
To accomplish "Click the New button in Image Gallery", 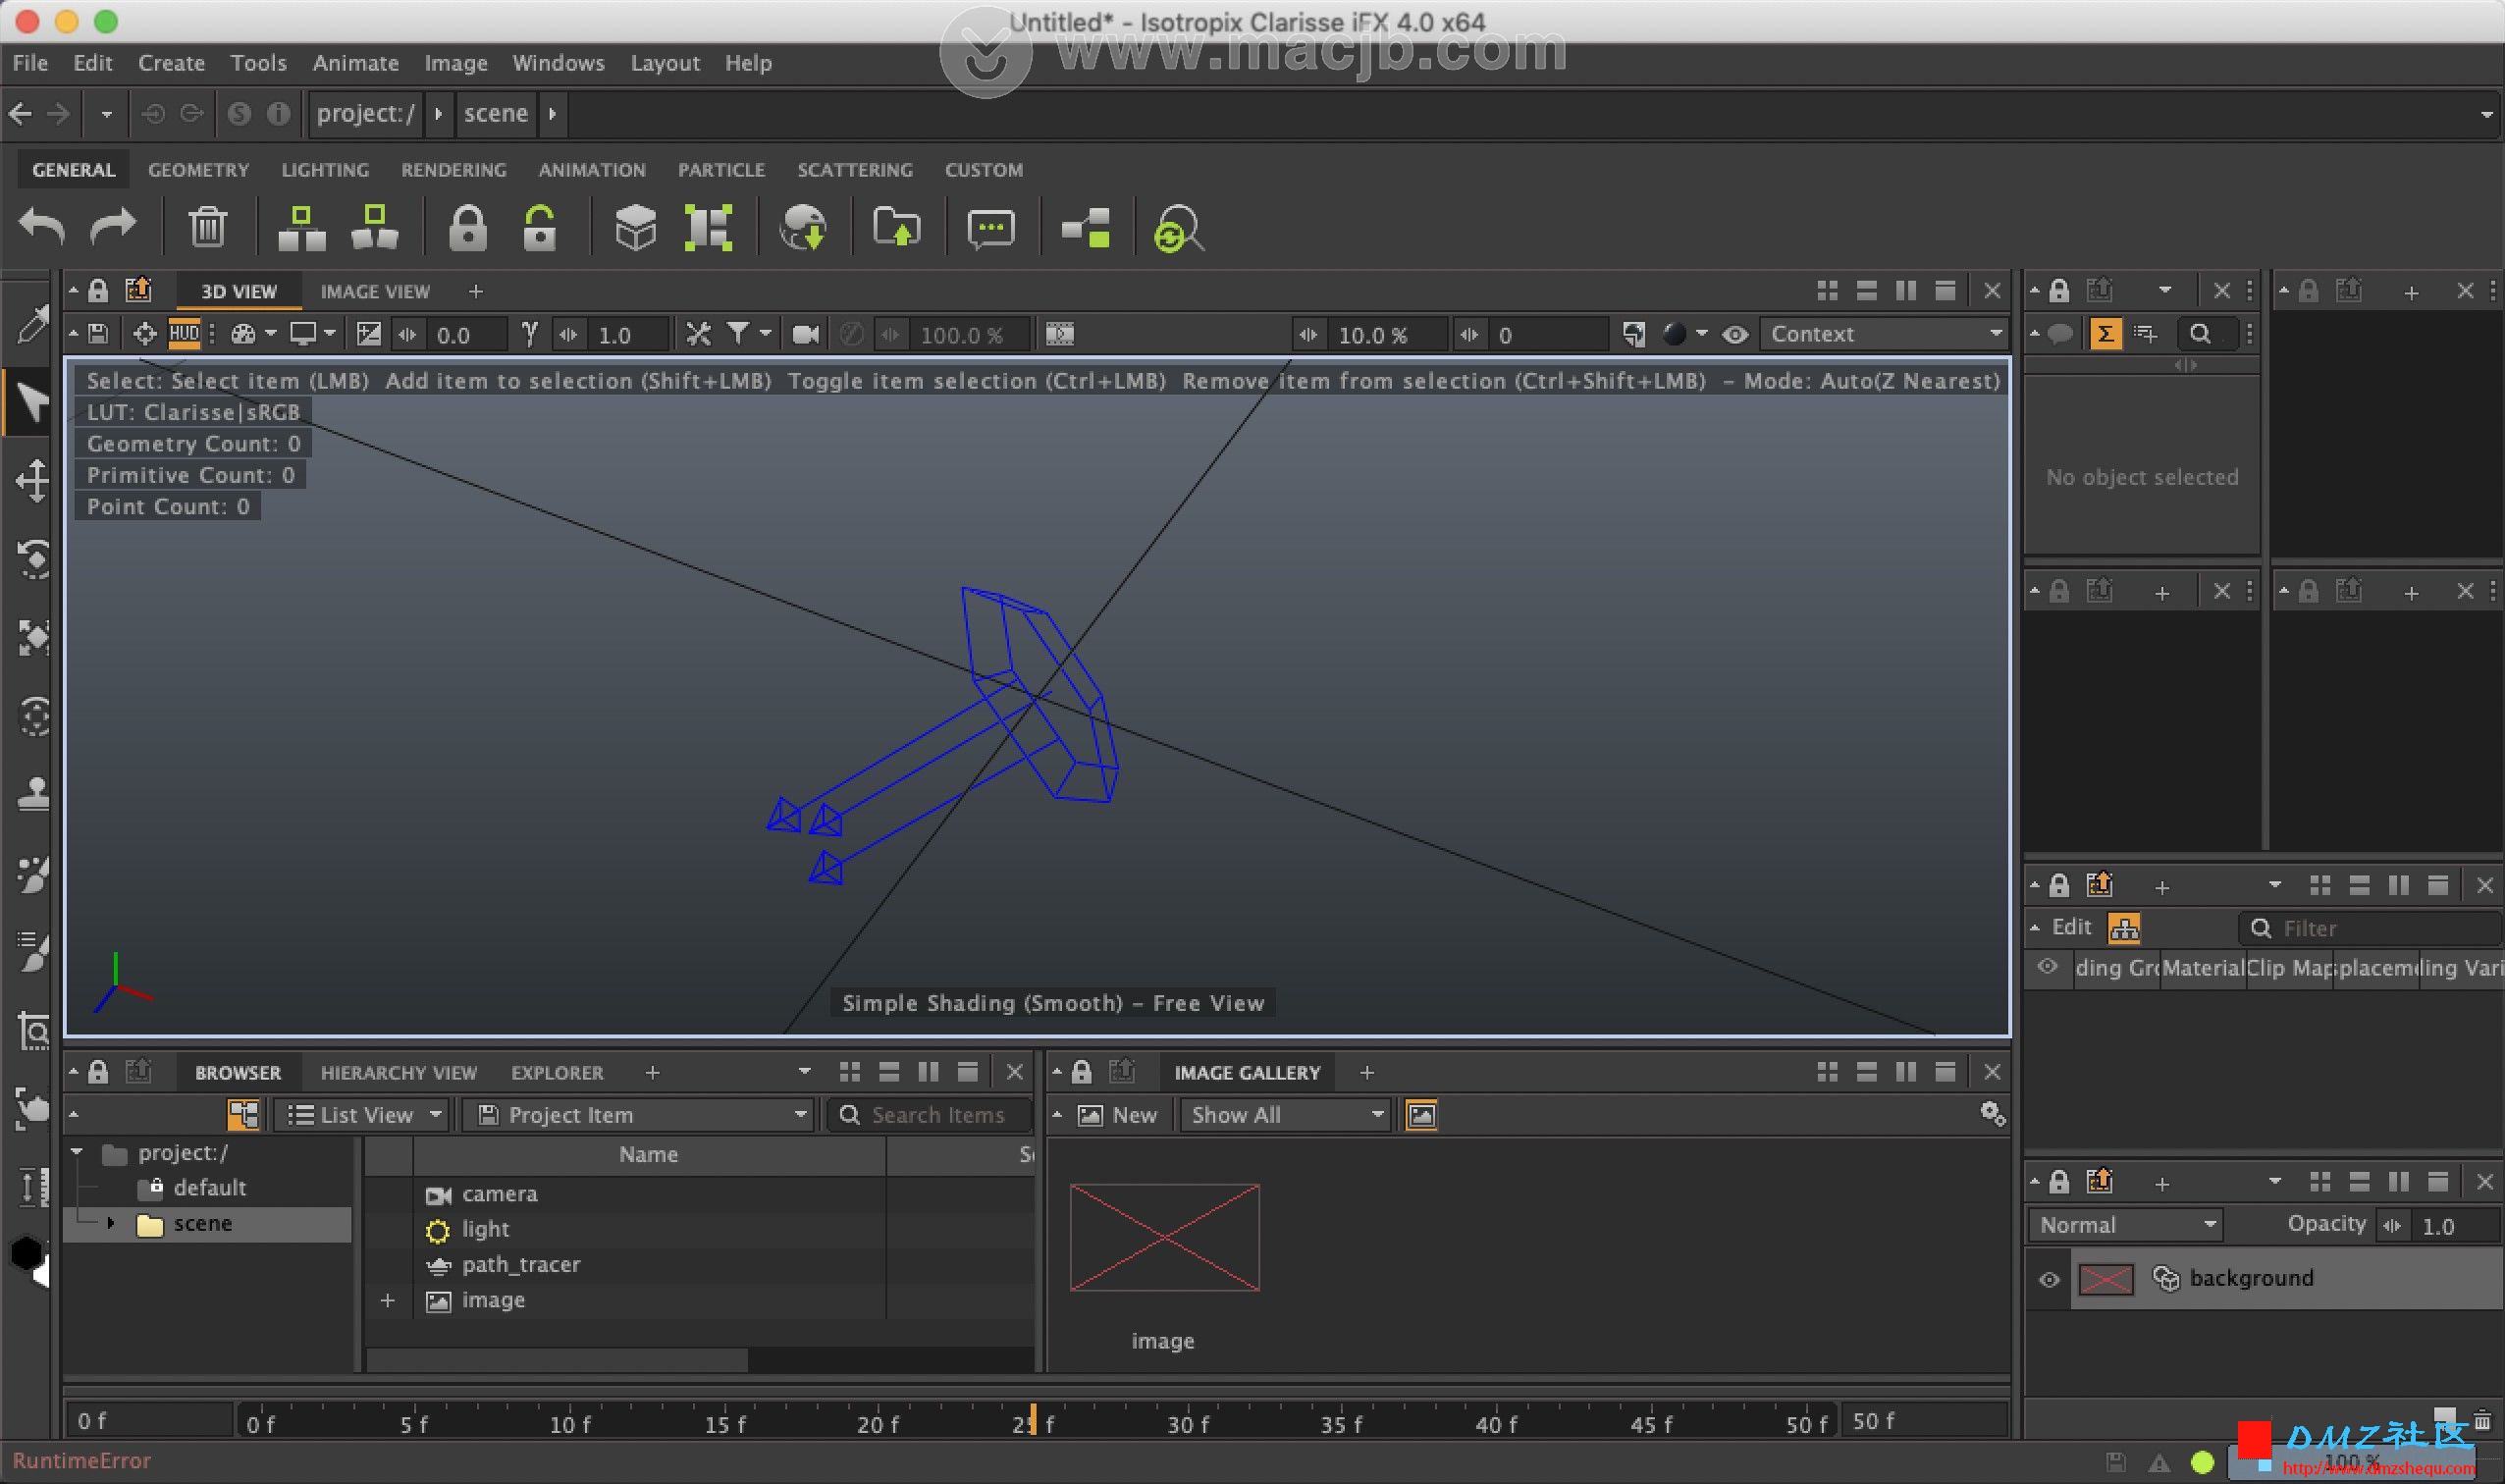I will click(1118, 1115).
